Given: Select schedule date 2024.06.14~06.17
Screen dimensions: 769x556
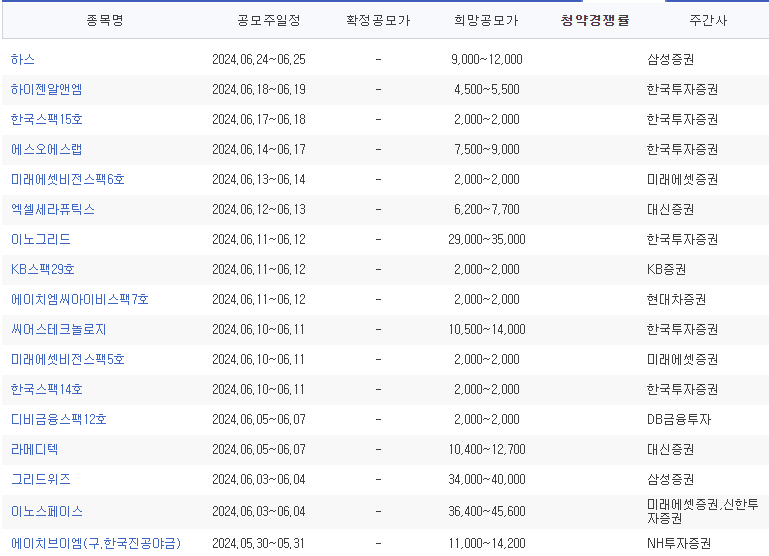Looking at the screenshot, I should click(x=259, y=149).
